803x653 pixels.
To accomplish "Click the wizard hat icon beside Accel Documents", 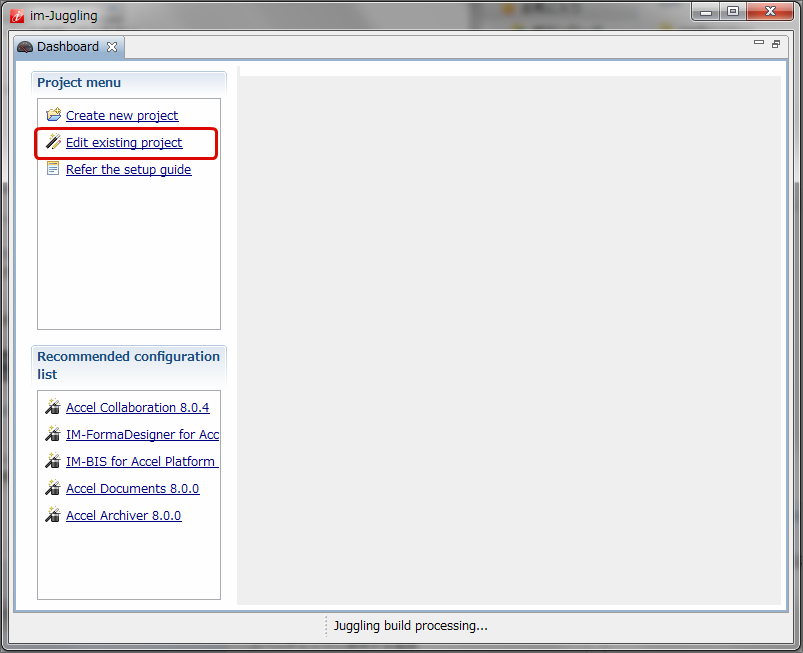I will [53, 488].
